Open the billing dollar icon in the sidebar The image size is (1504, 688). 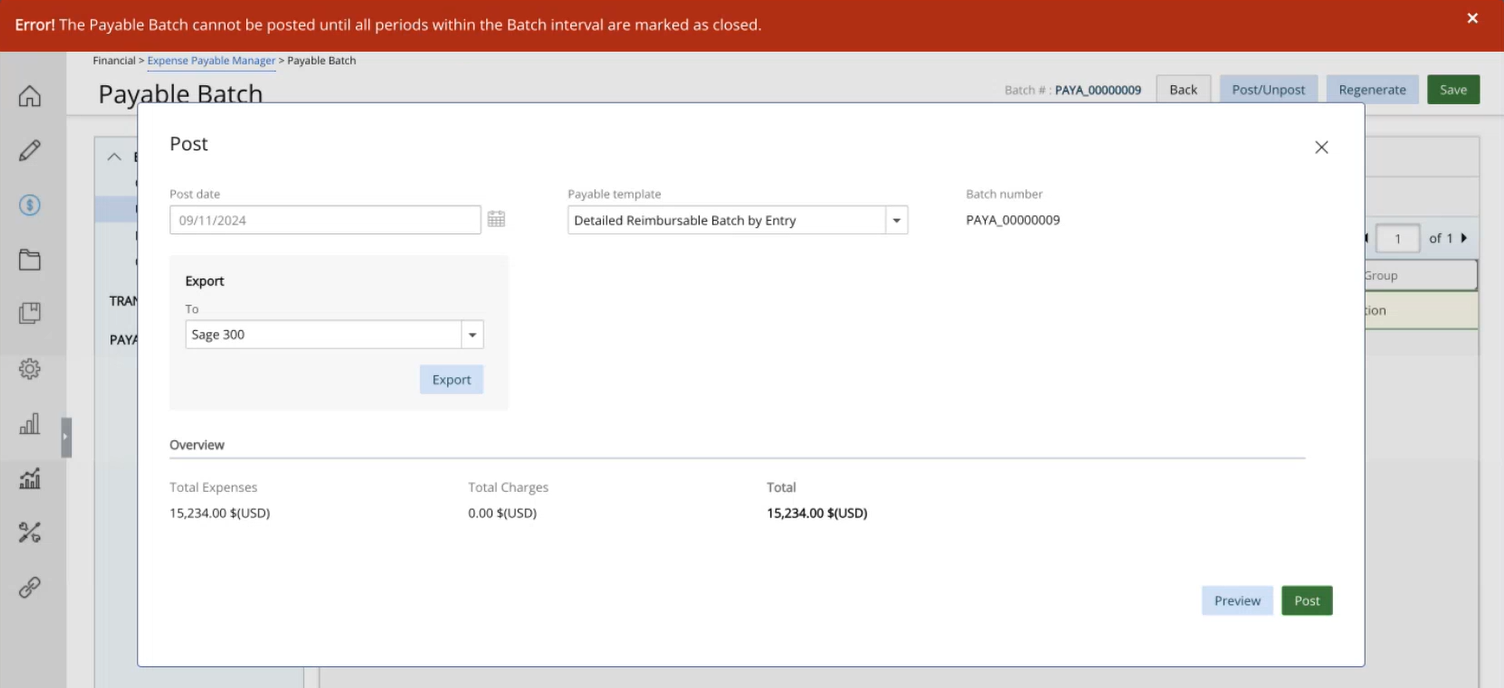(29, 205)
